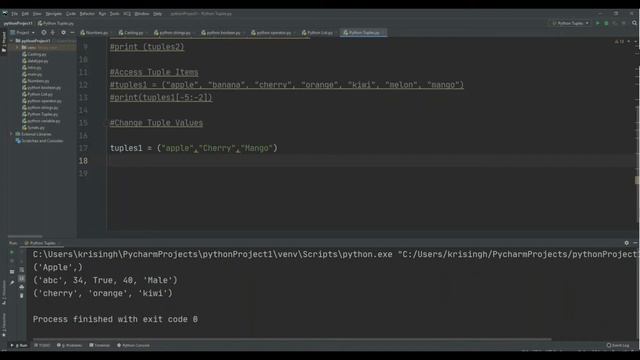
Task: Click Python Tuples.py in the navigation breadcrumb
Action: tap(56, 23)
